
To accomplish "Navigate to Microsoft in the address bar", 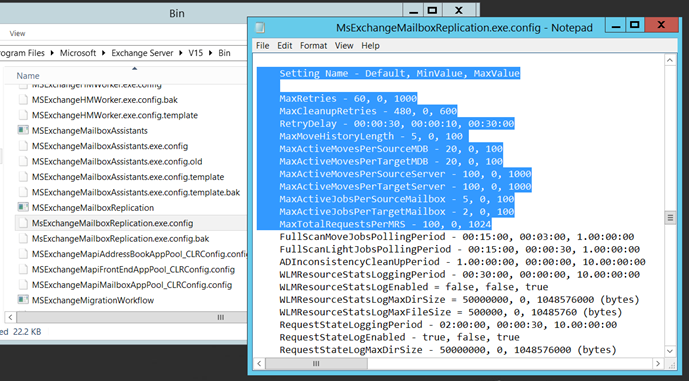I will 78,53.
